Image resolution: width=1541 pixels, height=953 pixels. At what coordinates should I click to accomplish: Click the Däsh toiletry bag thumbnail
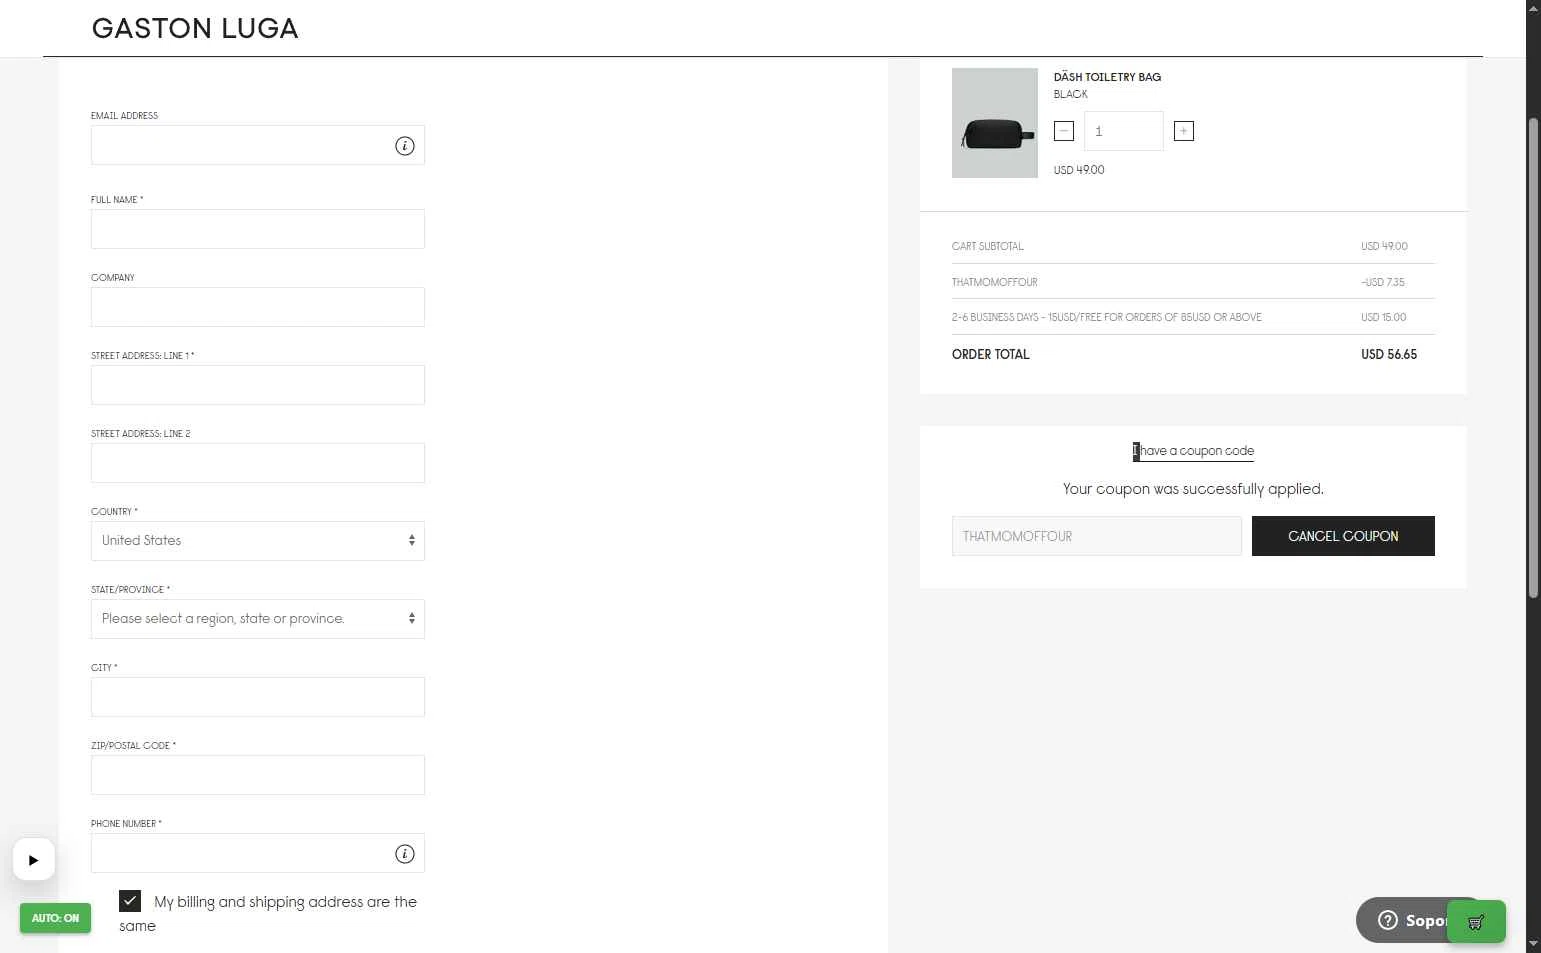coord(995,123)
